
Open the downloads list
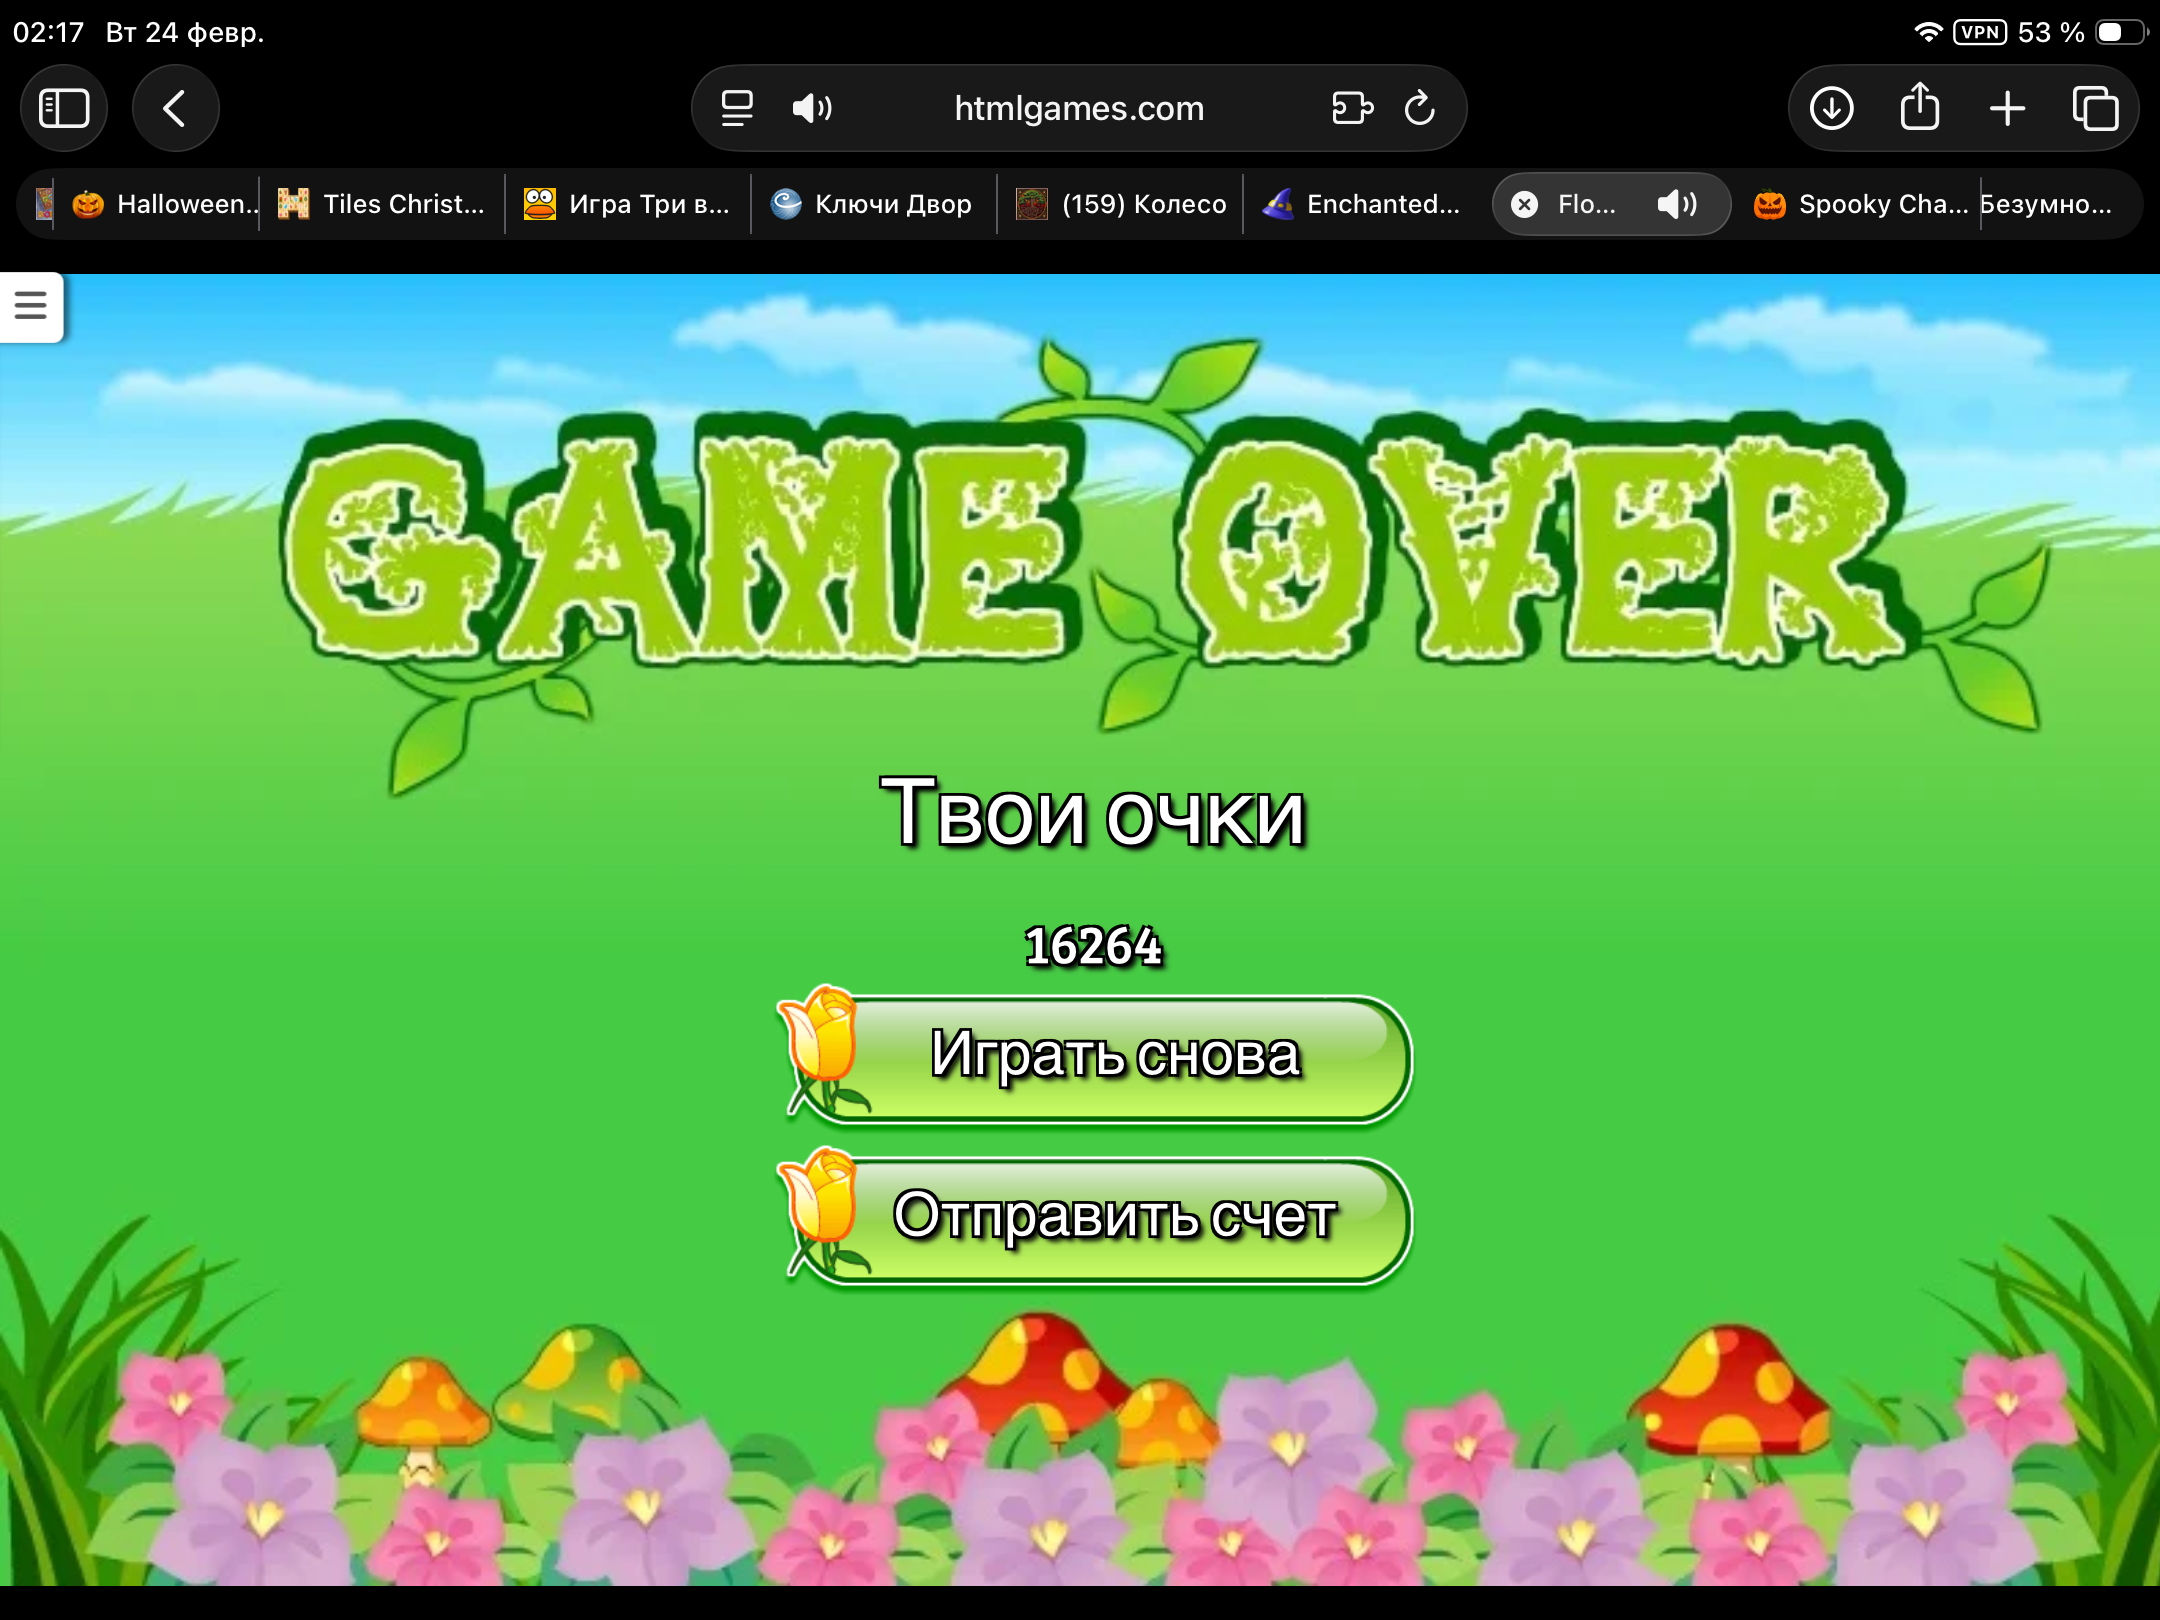(1831, 108)
